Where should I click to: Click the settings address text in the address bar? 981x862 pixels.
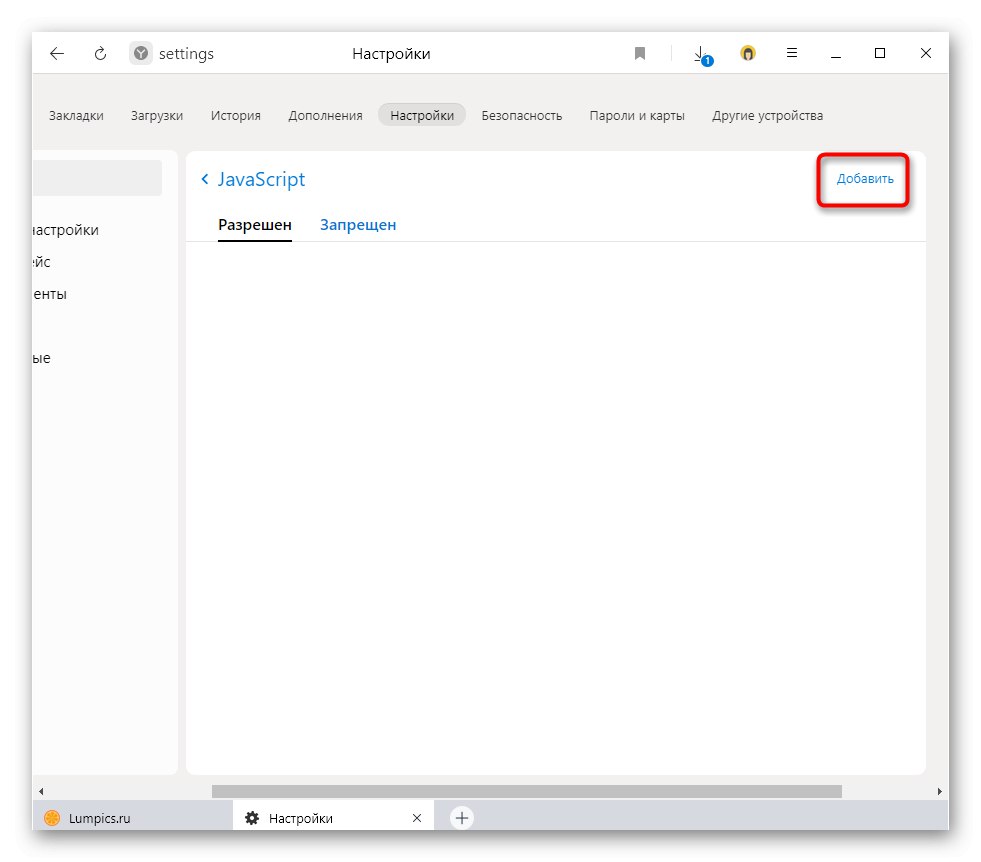click(x=186, y=54)
